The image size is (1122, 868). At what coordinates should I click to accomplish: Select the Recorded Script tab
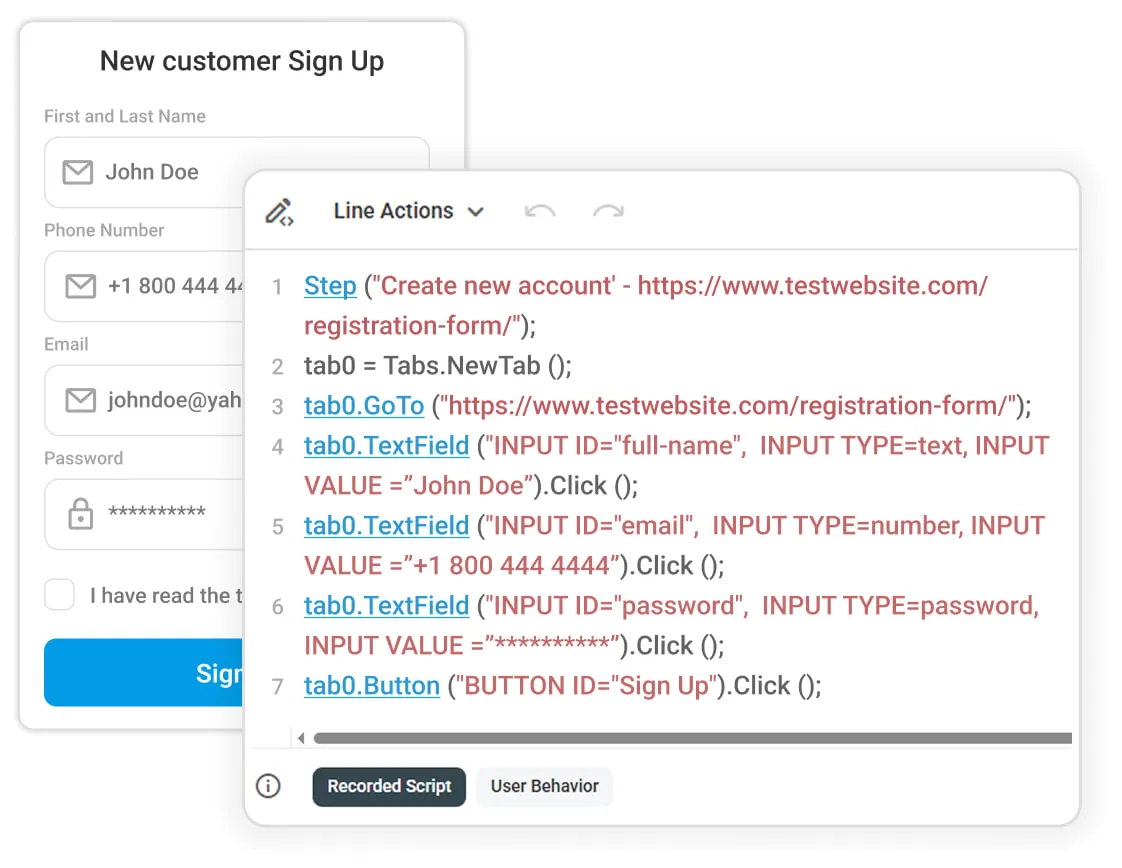coord(388,787)
